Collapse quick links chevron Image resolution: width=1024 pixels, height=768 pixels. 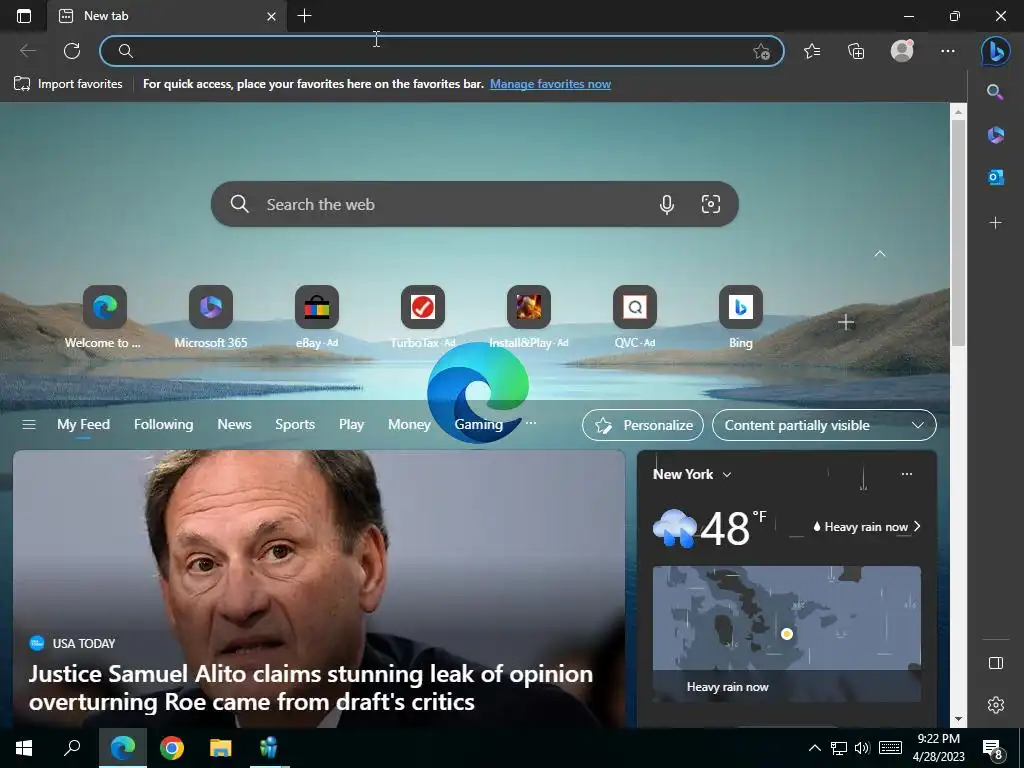point(880,253)
